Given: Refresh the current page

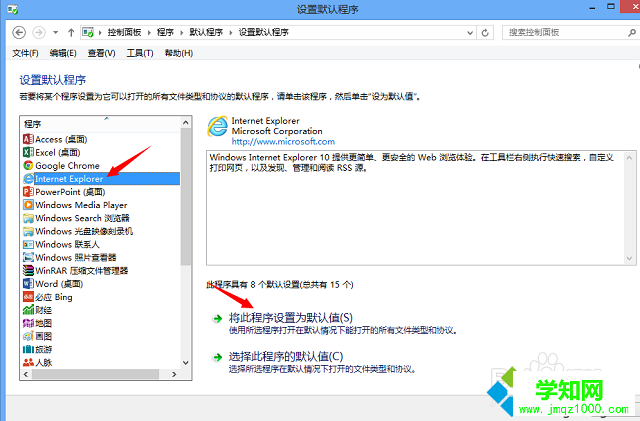Looking at the screenshot, I should [x=485, y=33].
